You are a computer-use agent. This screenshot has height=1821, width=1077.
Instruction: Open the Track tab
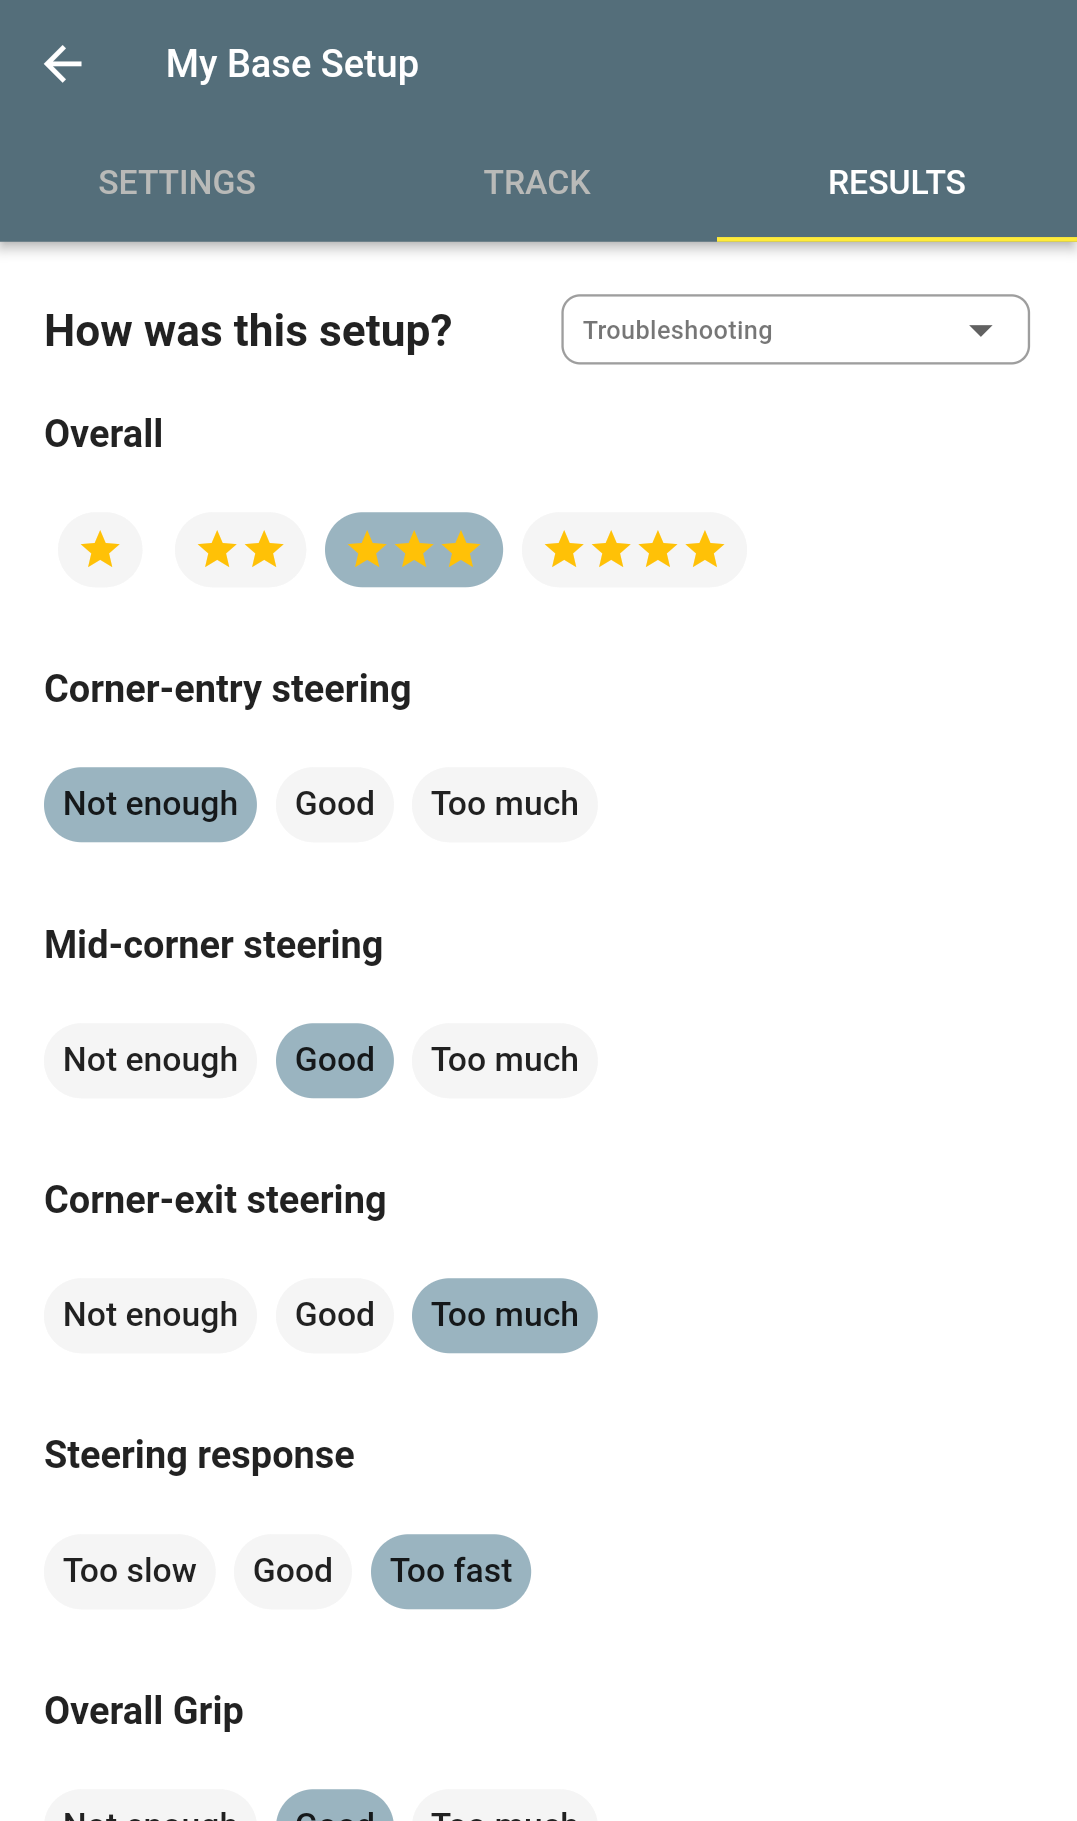[537, 183]
